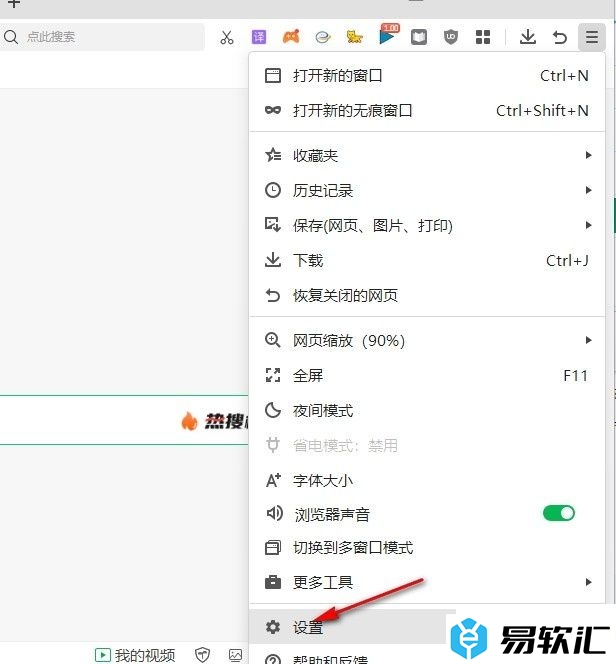Image resolution: width=616 pixels, height=664 pixels.
Task: Click the 收藏夹 star list icon
Action: [273, 155]
